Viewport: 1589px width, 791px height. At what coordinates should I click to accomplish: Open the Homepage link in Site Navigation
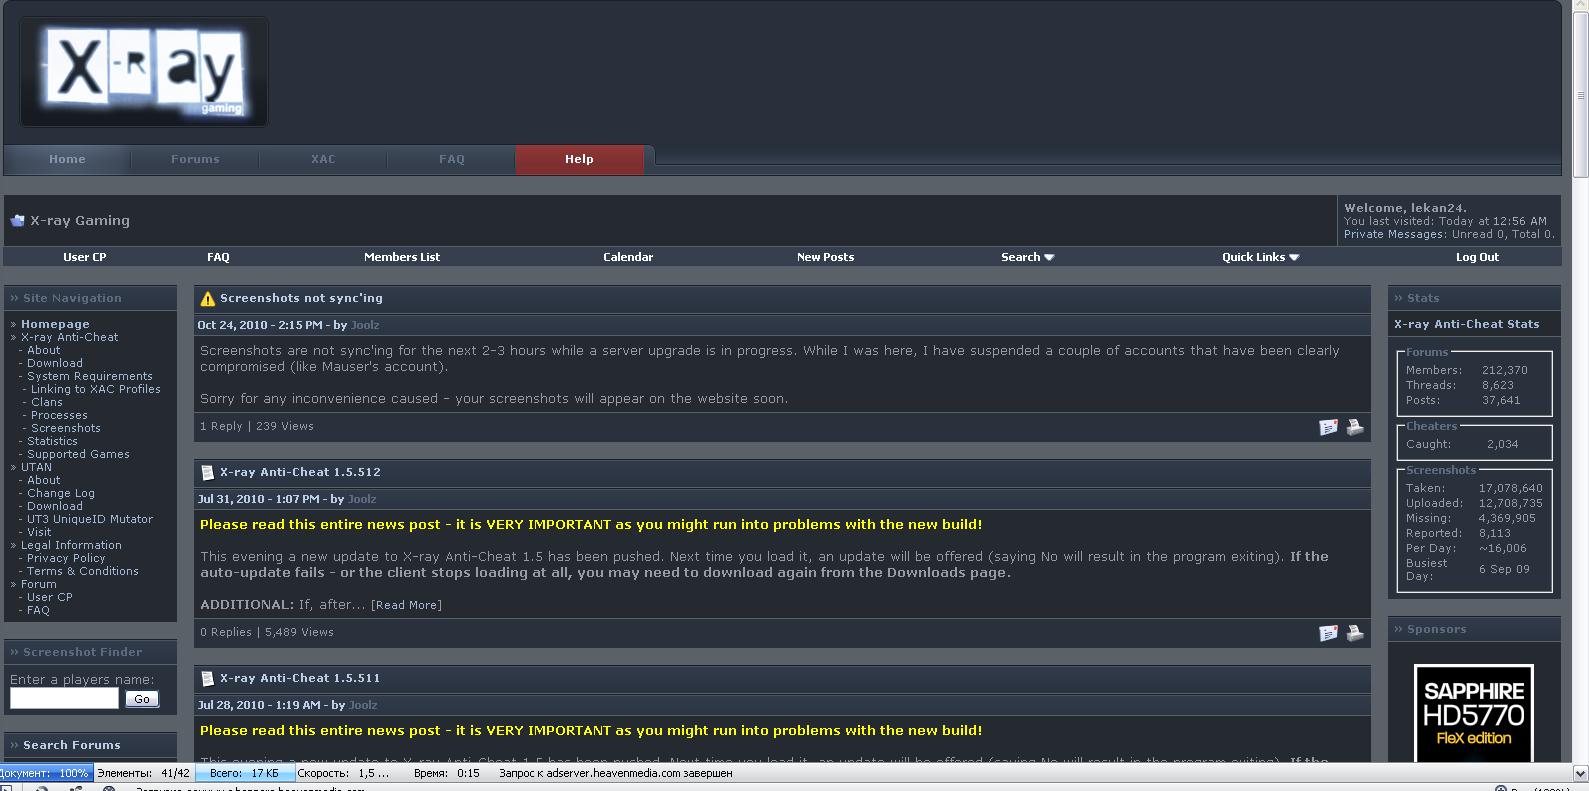(55, 324)
